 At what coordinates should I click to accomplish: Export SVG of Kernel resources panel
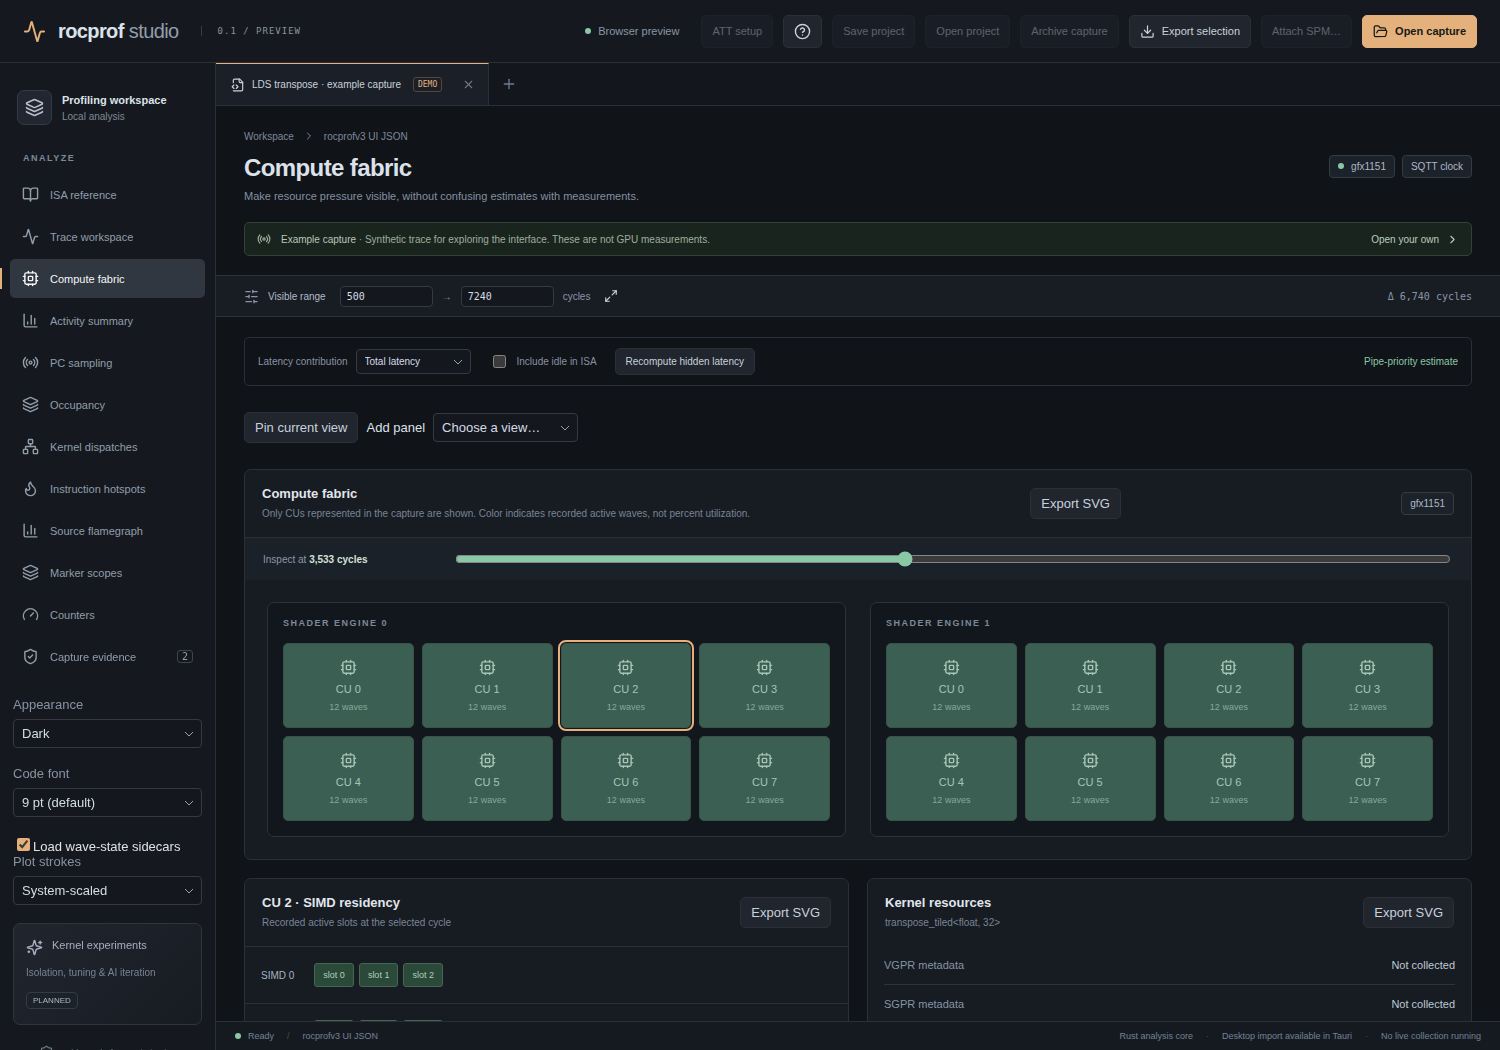(x=1408, y=912)
